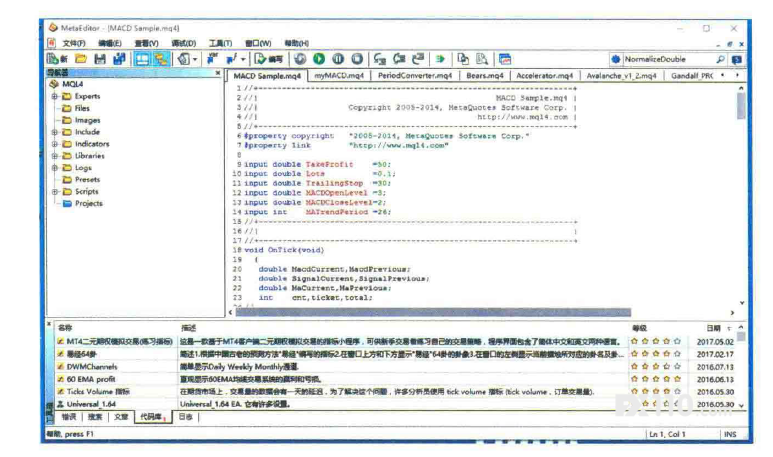773x457 pixels.
Task: Click the code editor horizontal scrollbar
Action: [x=433, y=313]
